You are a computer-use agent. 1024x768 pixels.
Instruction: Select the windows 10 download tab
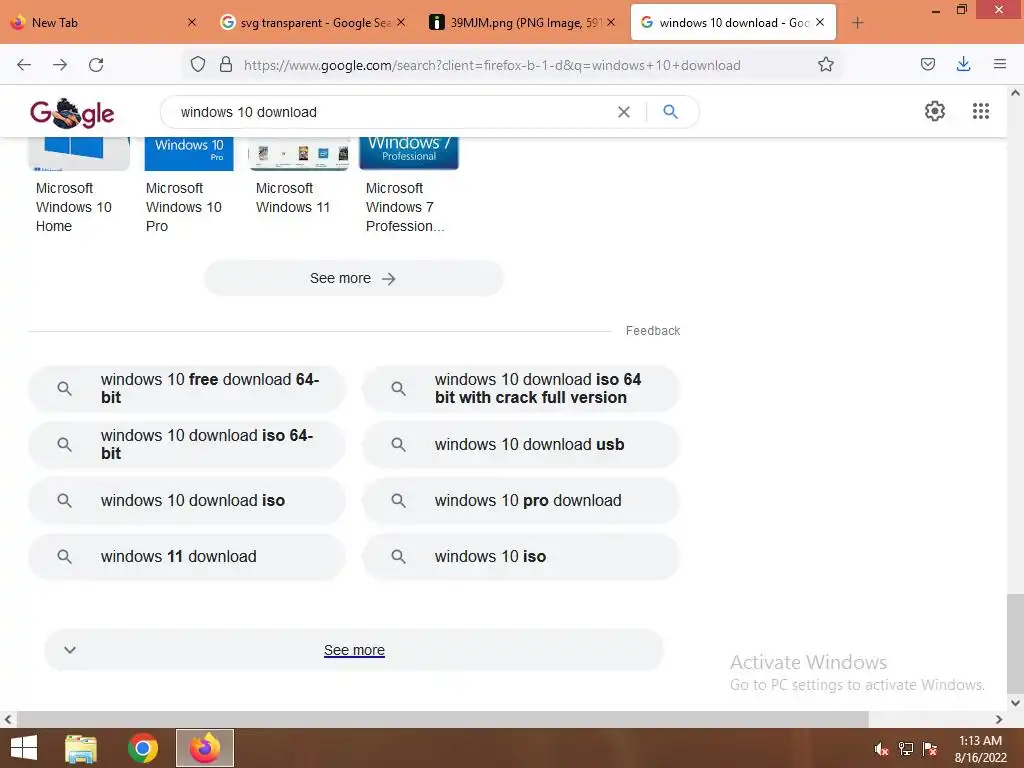pyautogui.click(x=733, y=22)
